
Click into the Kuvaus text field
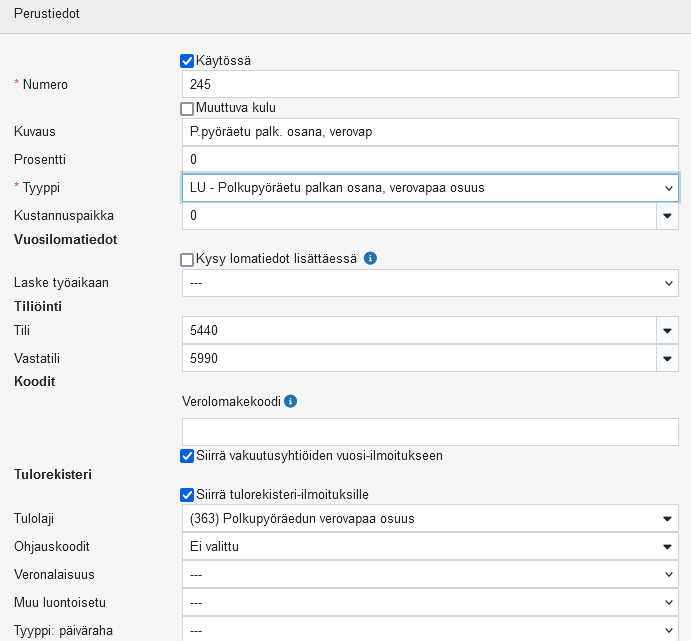[430, 132]
